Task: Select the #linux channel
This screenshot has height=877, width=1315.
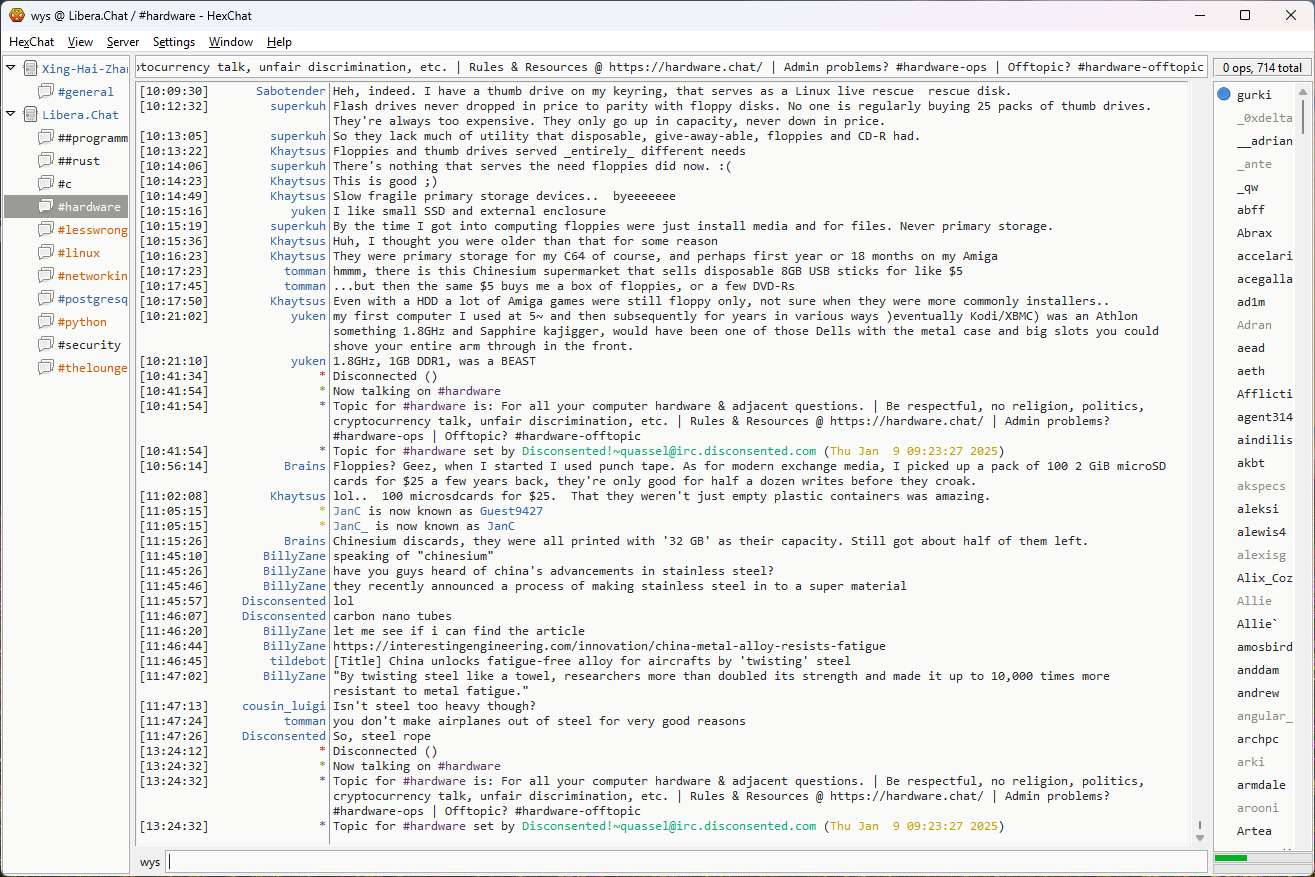Action: click(x=78, y=253)
